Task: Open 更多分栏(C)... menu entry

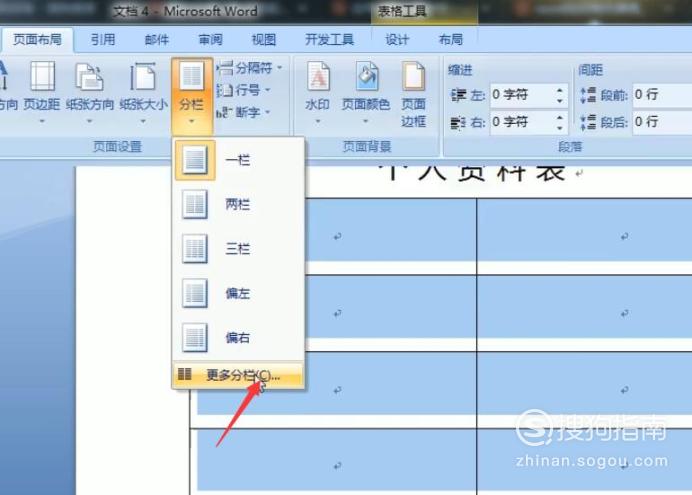Action: [x=239, y=375]
